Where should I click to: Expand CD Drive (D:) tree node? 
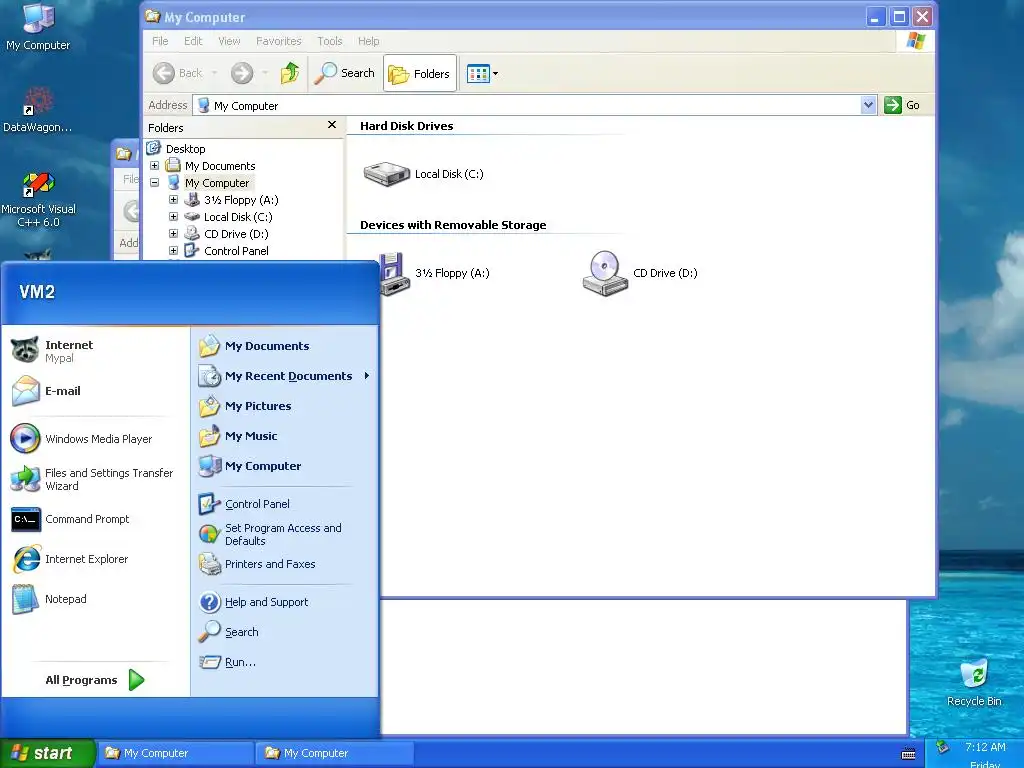tap(173, 234)
